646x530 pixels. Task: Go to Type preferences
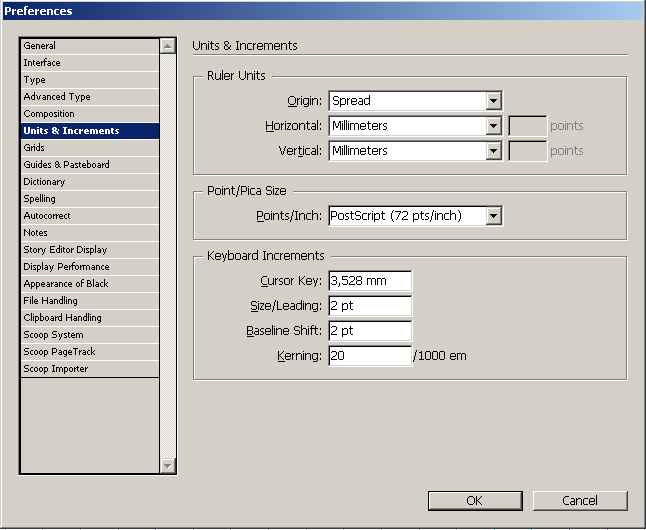(x=90, y=80)
